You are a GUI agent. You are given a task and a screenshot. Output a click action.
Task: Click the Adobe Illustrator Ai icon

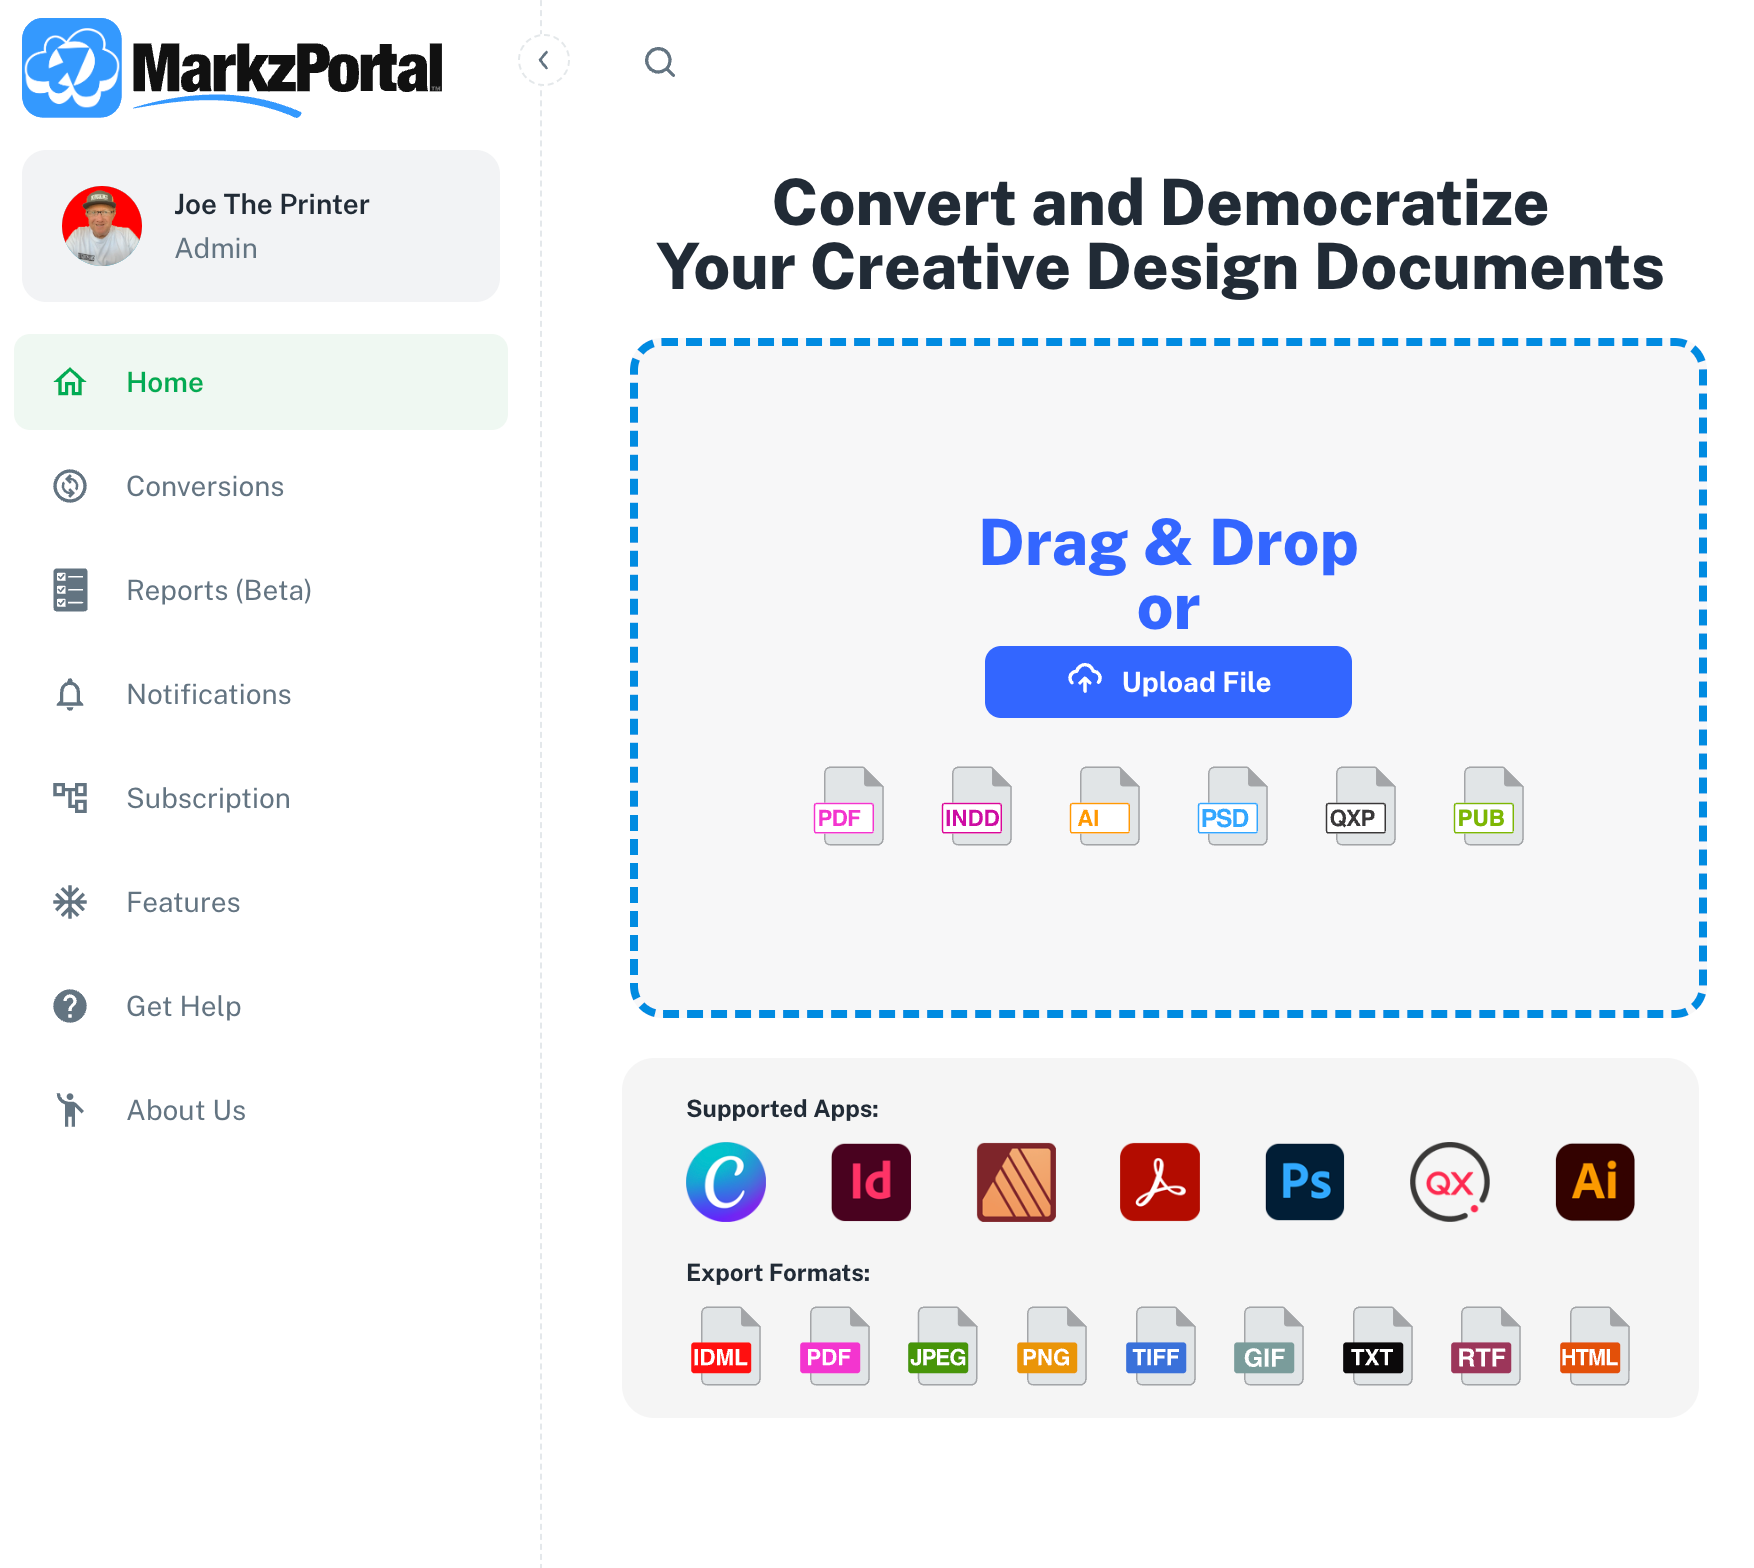1595,1182
